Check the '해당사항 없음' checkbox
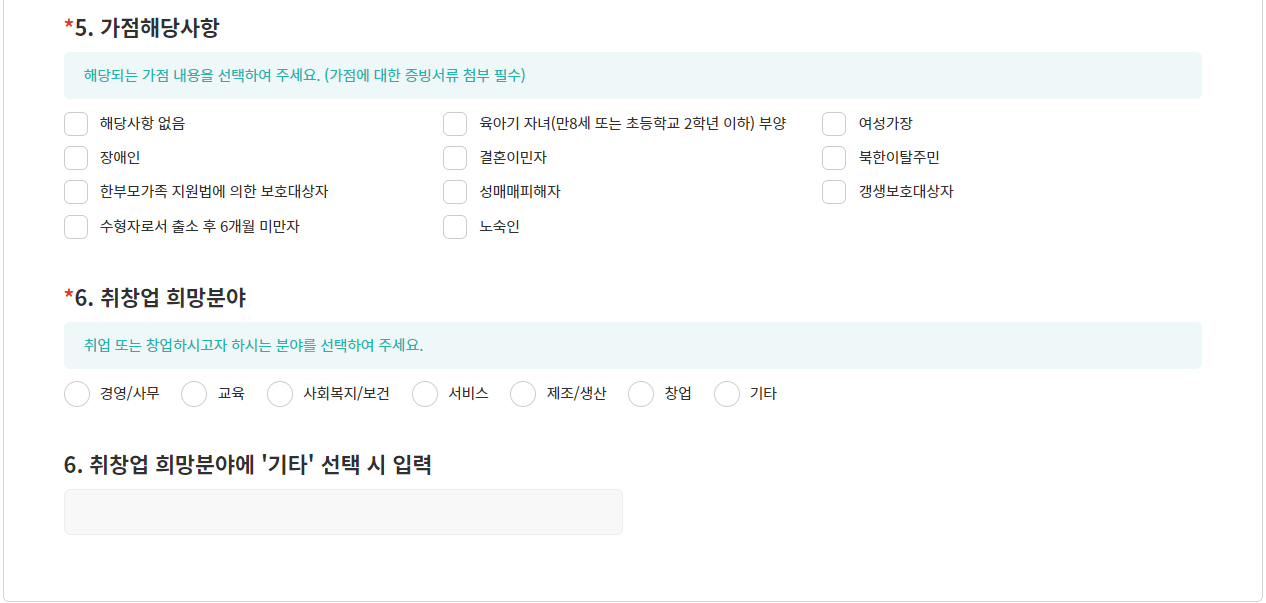Viewport: 1266px width, 603px height. click(x=76, y=123)
